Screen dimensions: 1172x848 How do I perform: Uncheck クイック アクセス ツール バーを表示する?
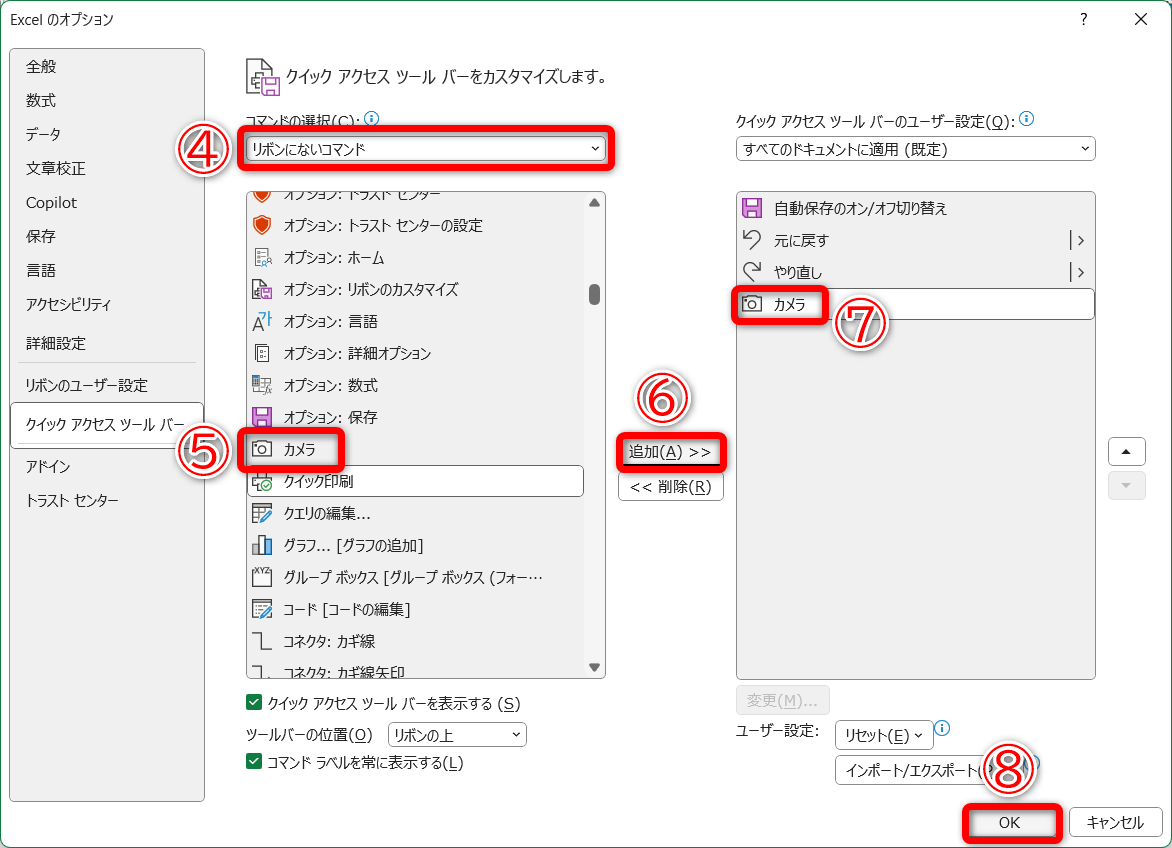(x=253, y=704)
